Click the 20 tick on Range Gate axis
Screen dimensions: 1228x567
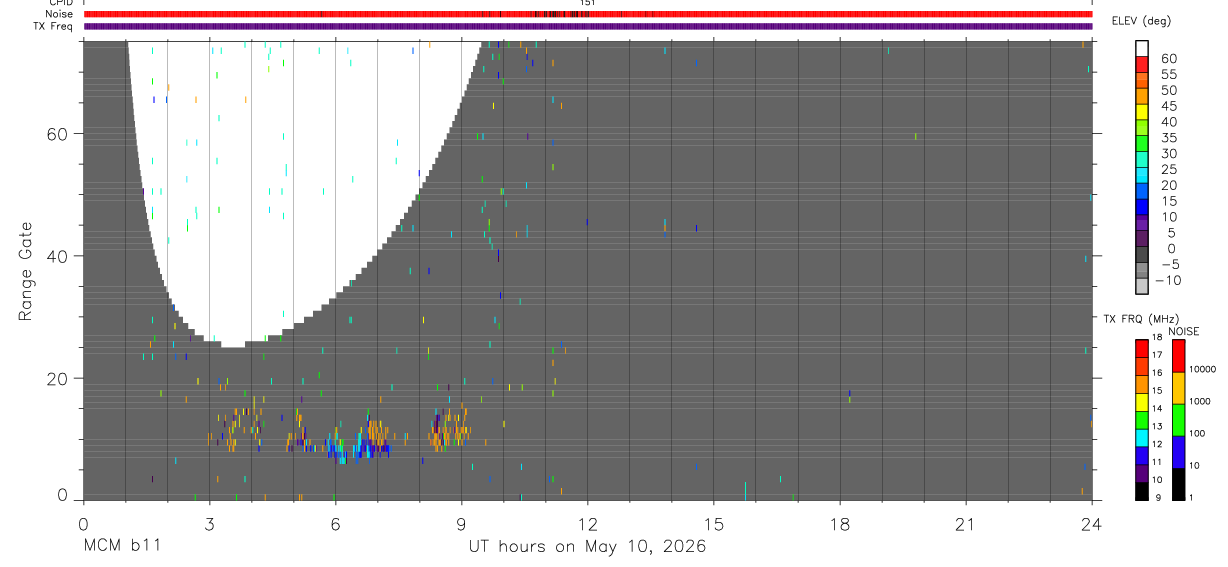pos(57,379)
